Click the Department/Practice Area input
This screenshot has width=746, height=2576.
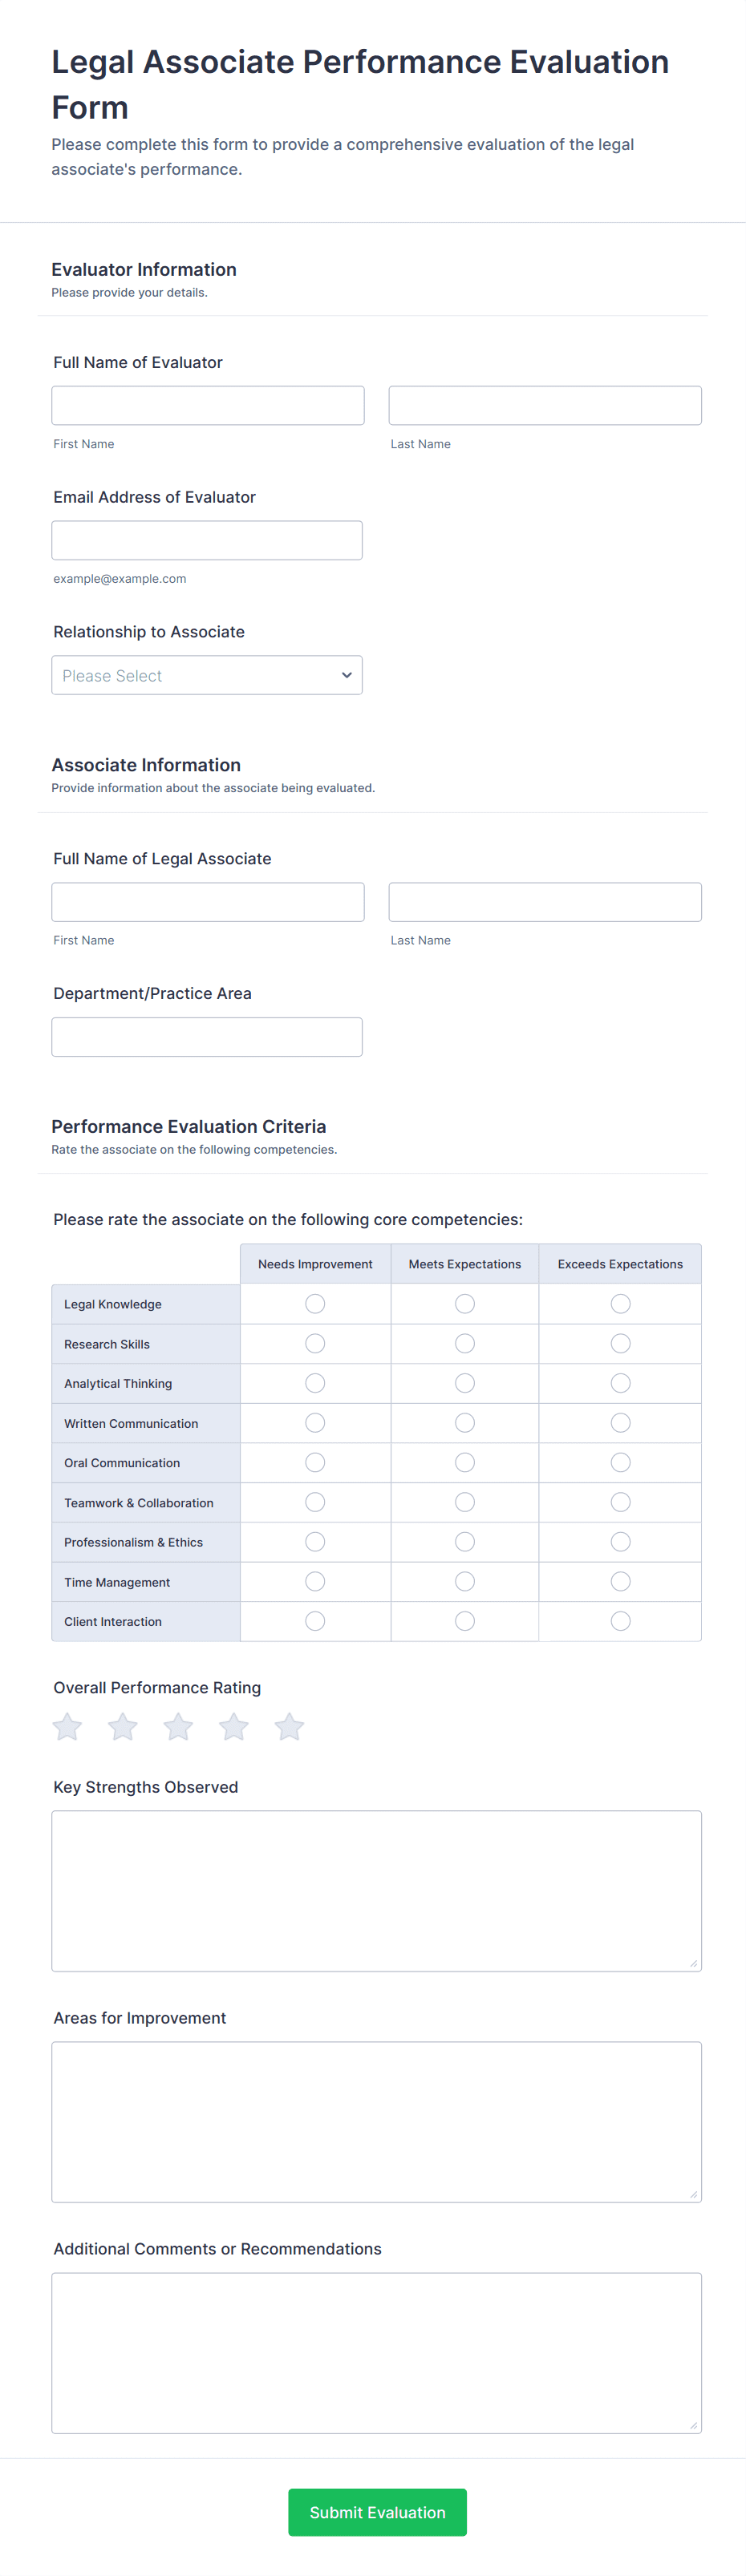(207, 1037)
